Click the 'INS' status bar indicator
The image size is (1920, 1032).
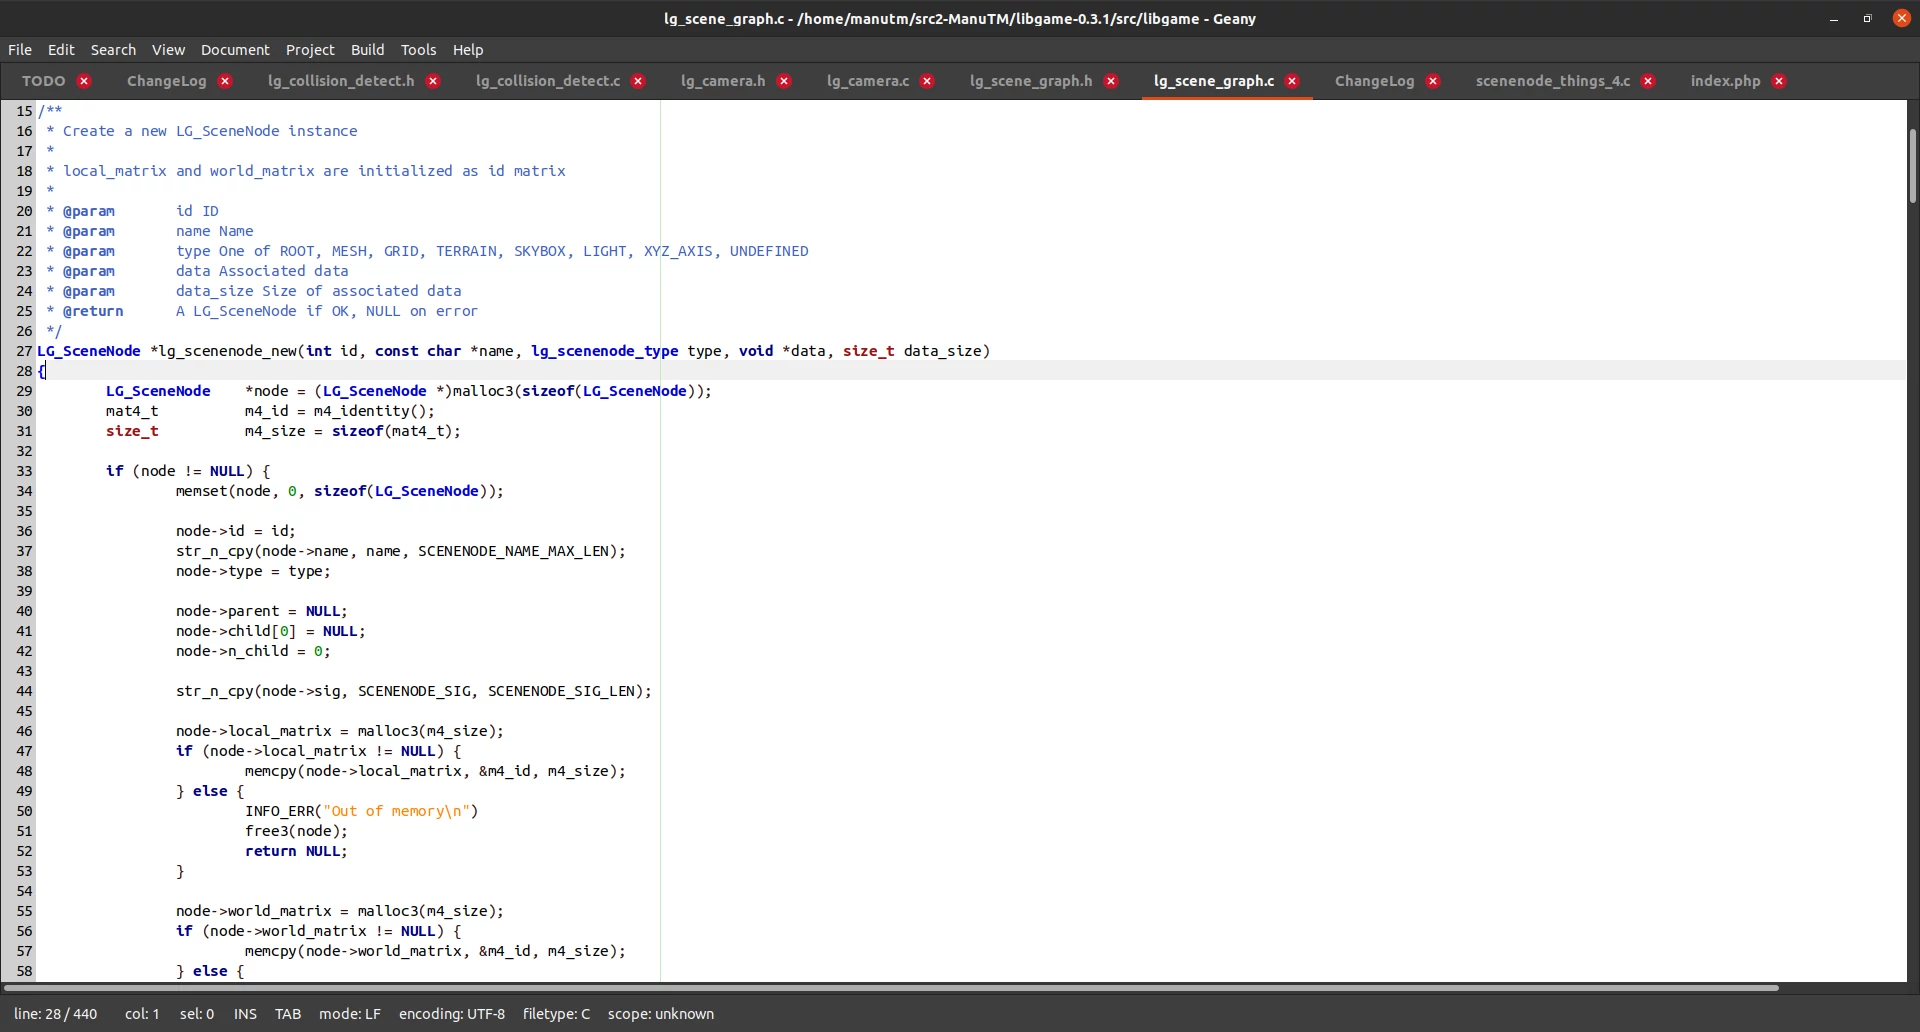pos(245,1014)
